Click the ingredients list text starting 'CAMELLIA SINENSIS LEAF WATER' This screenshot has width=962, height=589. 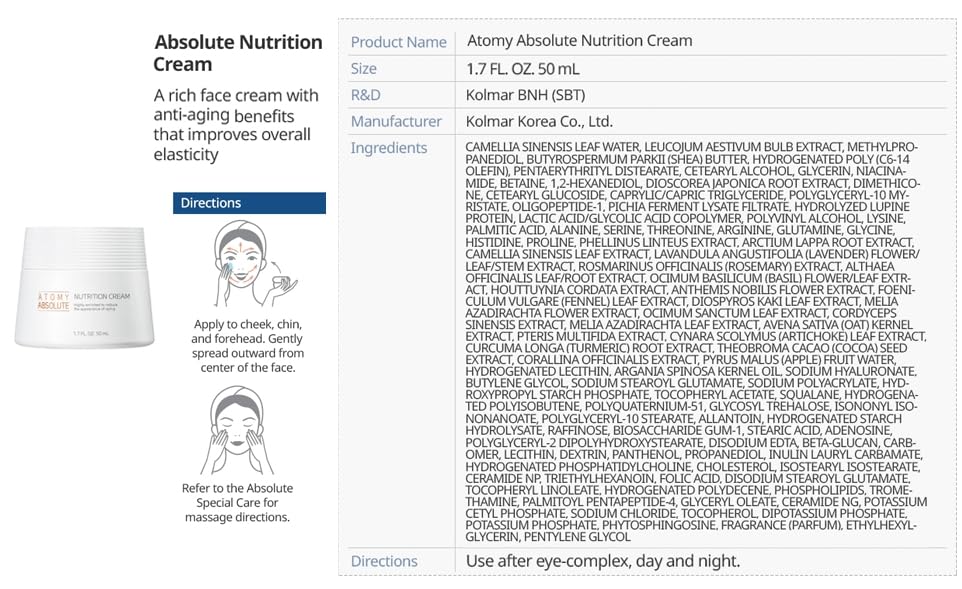tap(696, 342)
